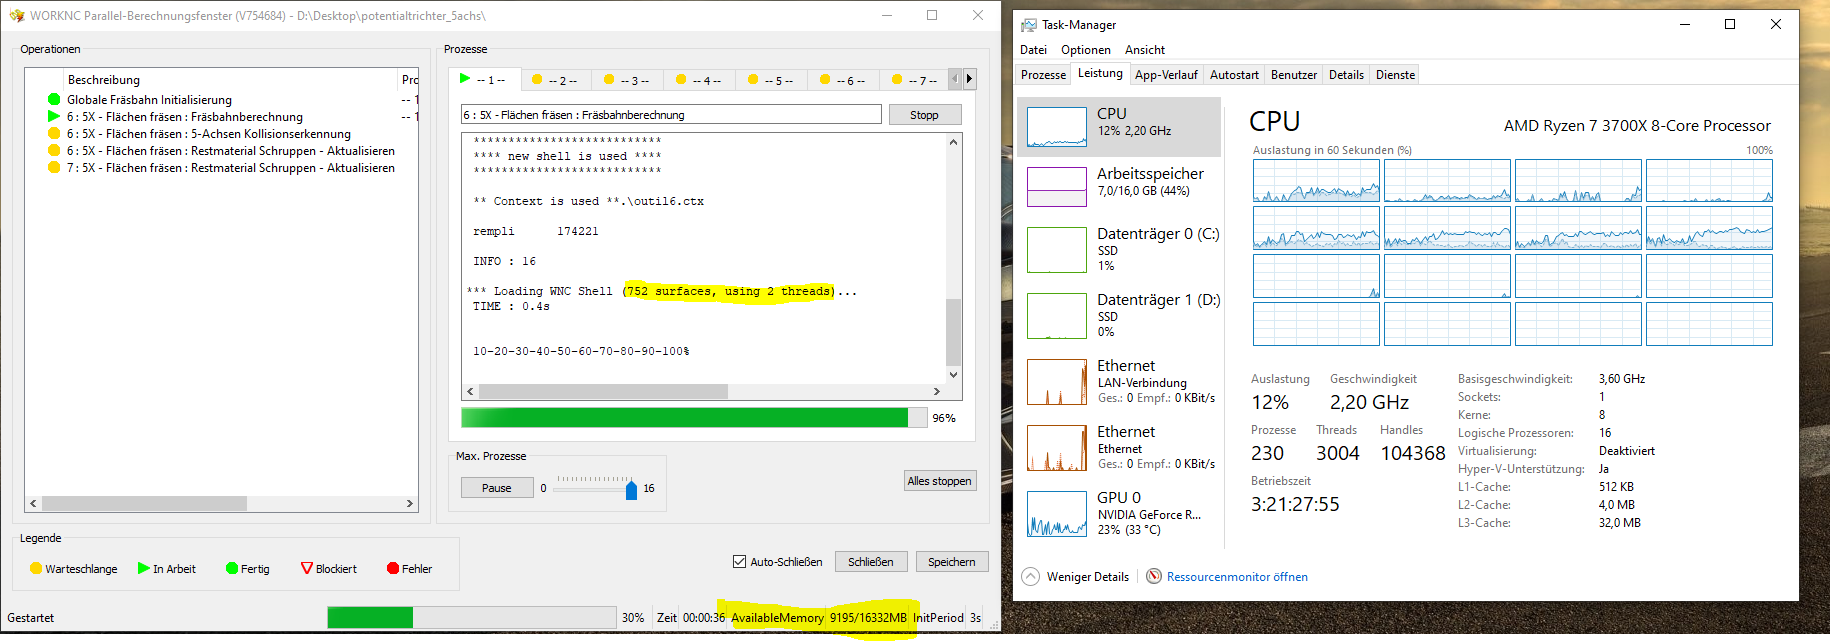1830x641 pixels.
Task: Select the CPU performance thumbnail graph
Action: click(x=1057, y=127)
